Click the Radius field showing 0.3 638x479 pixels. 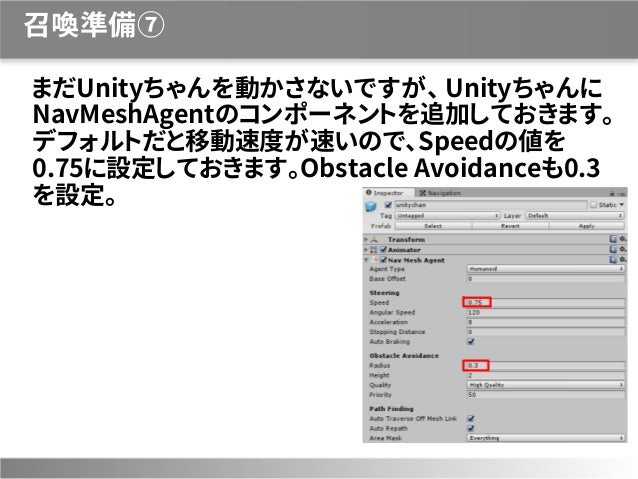[x=546, y=365]
